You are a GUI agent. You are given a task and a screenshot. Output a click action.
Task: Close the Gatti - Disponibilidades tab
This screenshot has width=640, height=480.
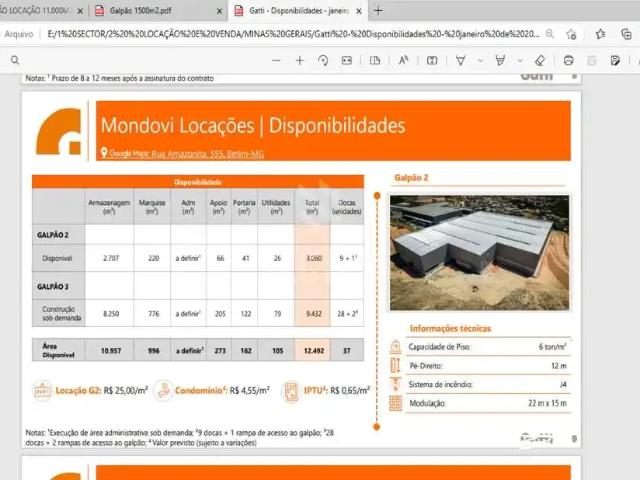tap(359, 11)
